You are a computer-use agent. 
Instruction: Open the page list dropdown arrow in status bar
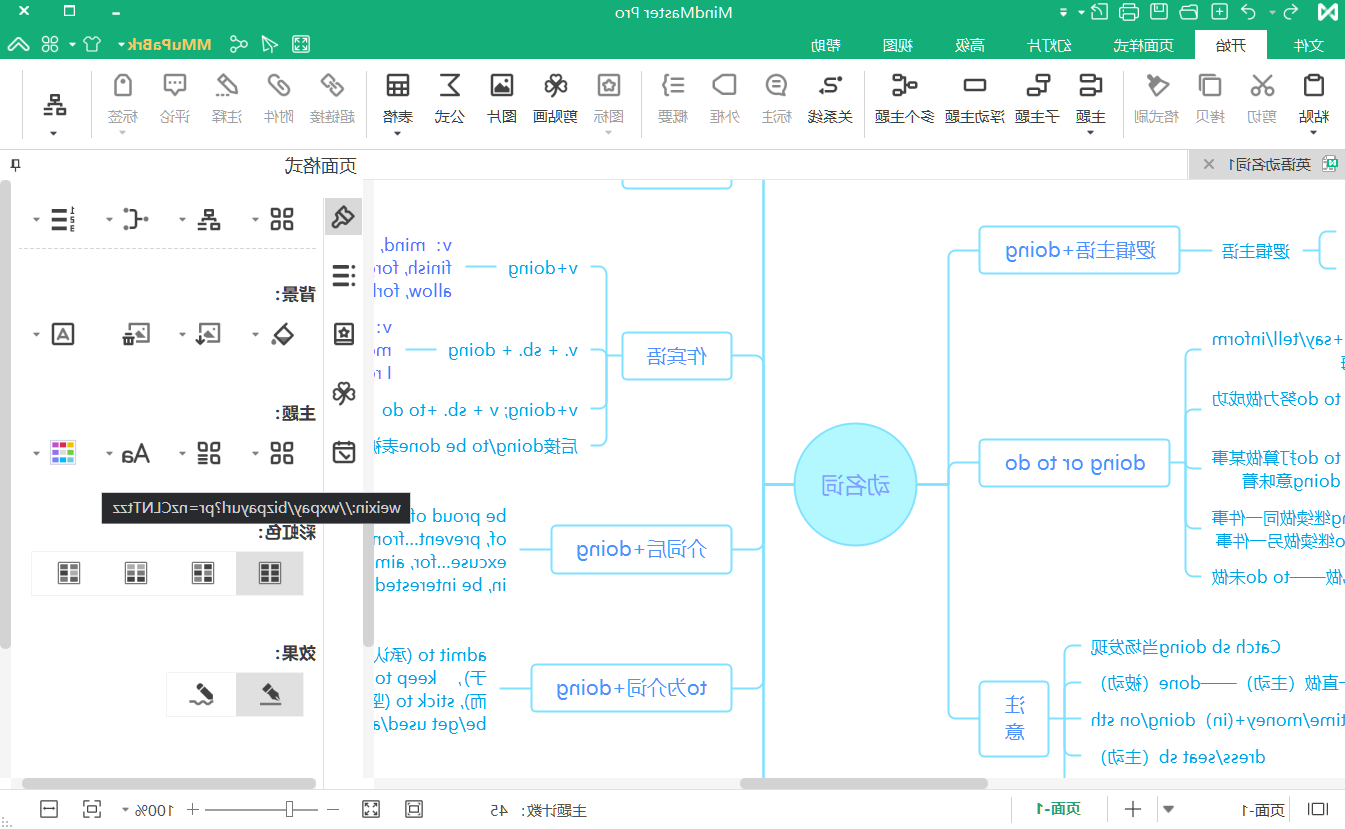(x=1168, y=809)
